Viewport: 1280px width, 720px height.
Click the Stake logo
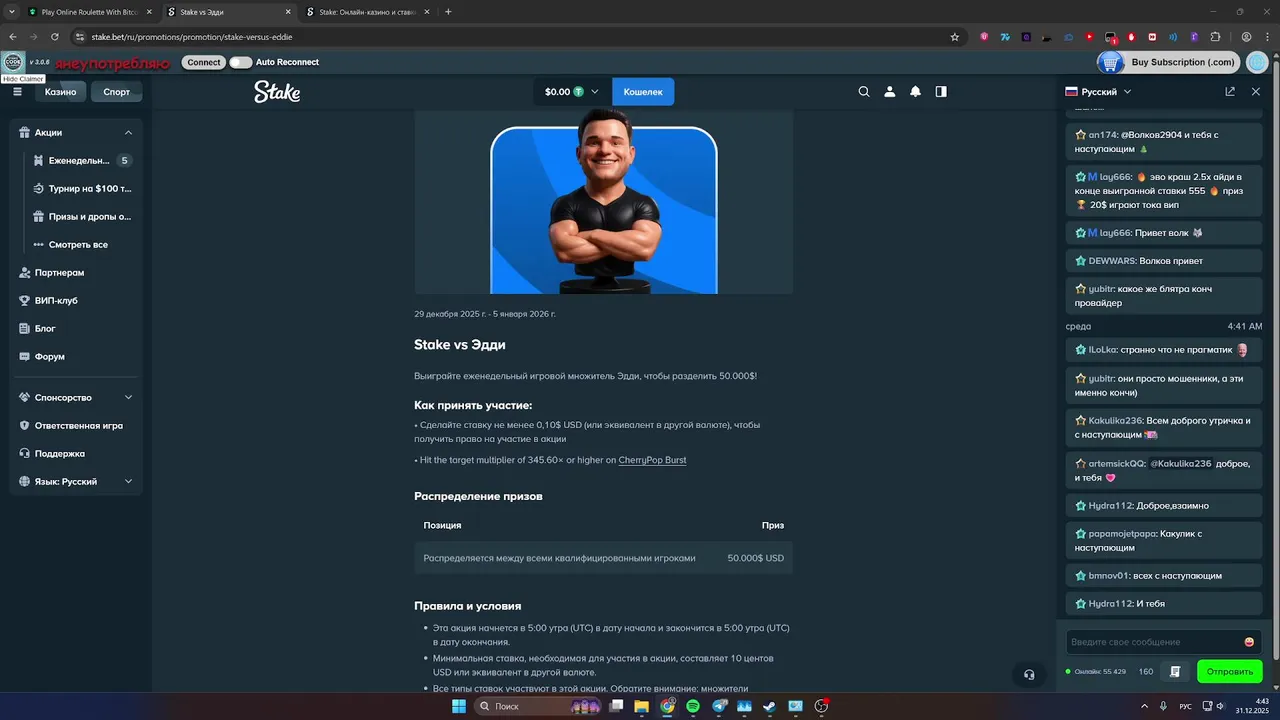point(277,92)
